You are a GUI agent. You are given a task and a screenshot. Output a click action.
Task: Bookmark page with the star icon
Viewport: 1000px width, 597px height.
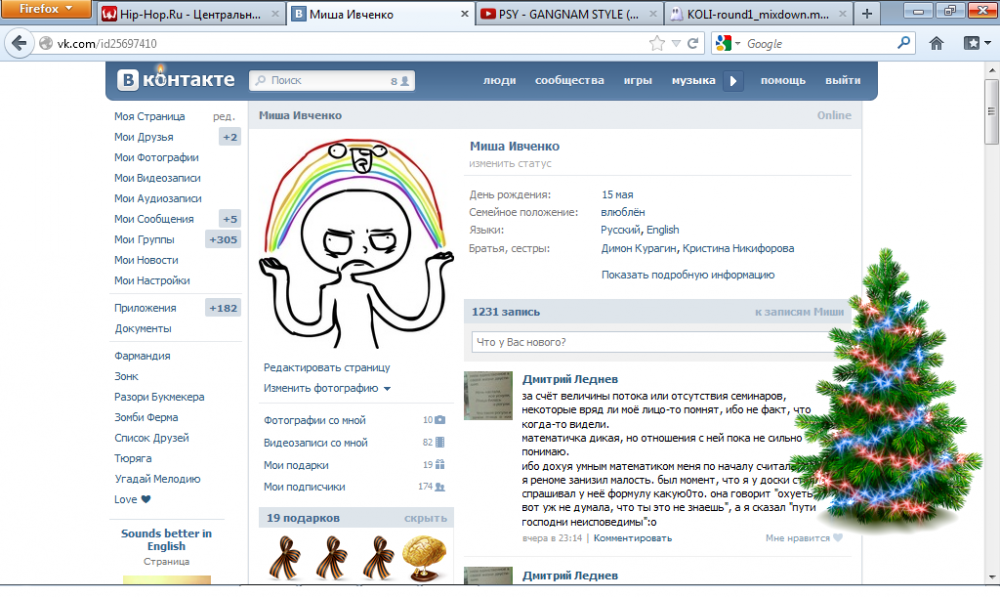657,43
